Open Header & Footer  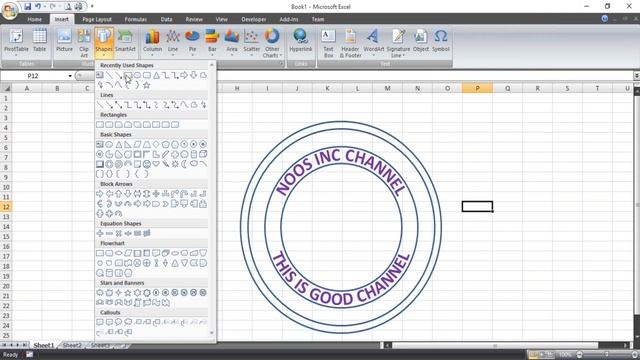click(350, 43)
